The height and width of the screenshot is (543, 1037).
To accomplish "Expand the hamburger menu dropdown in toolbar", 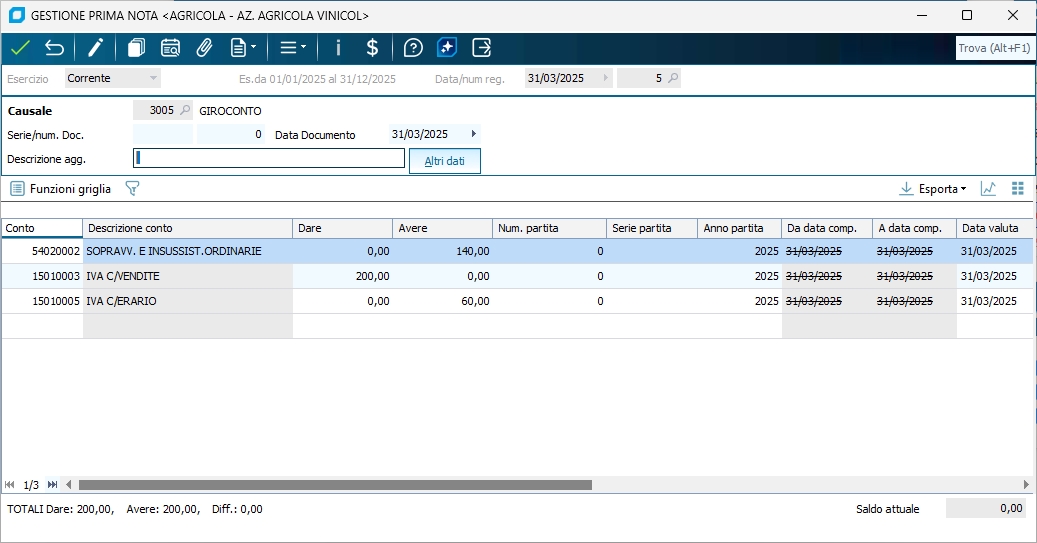I will click(293, 47).
